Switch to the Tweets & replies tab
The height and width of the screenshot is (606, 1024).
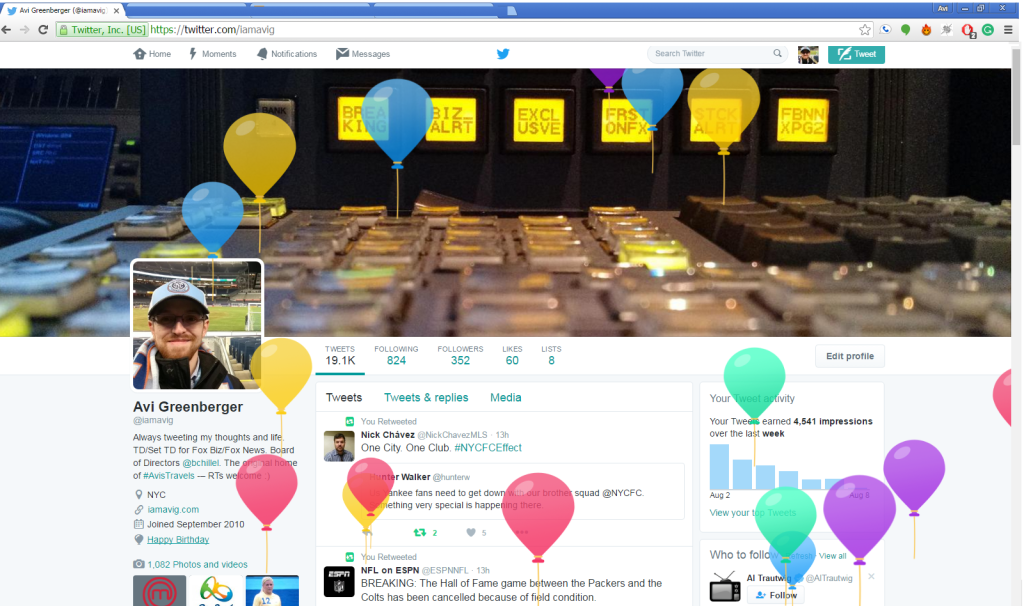426,397
